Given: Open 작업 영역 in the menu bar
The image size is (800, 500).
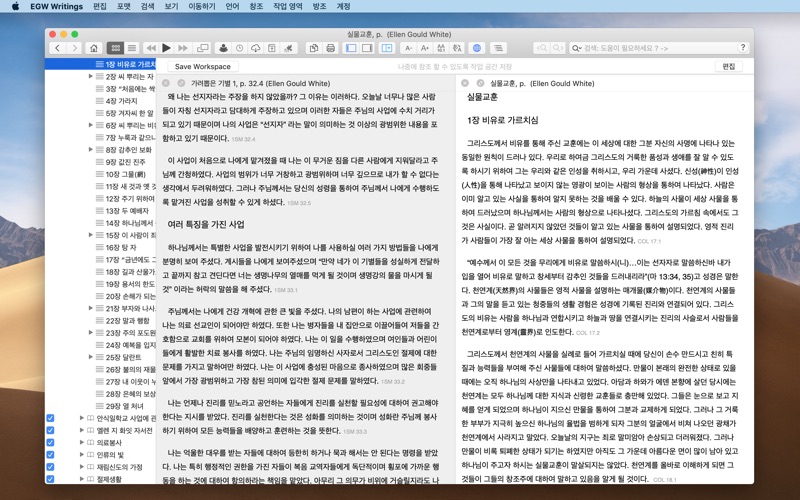Looking at the screenshot, I should [288, 6].
